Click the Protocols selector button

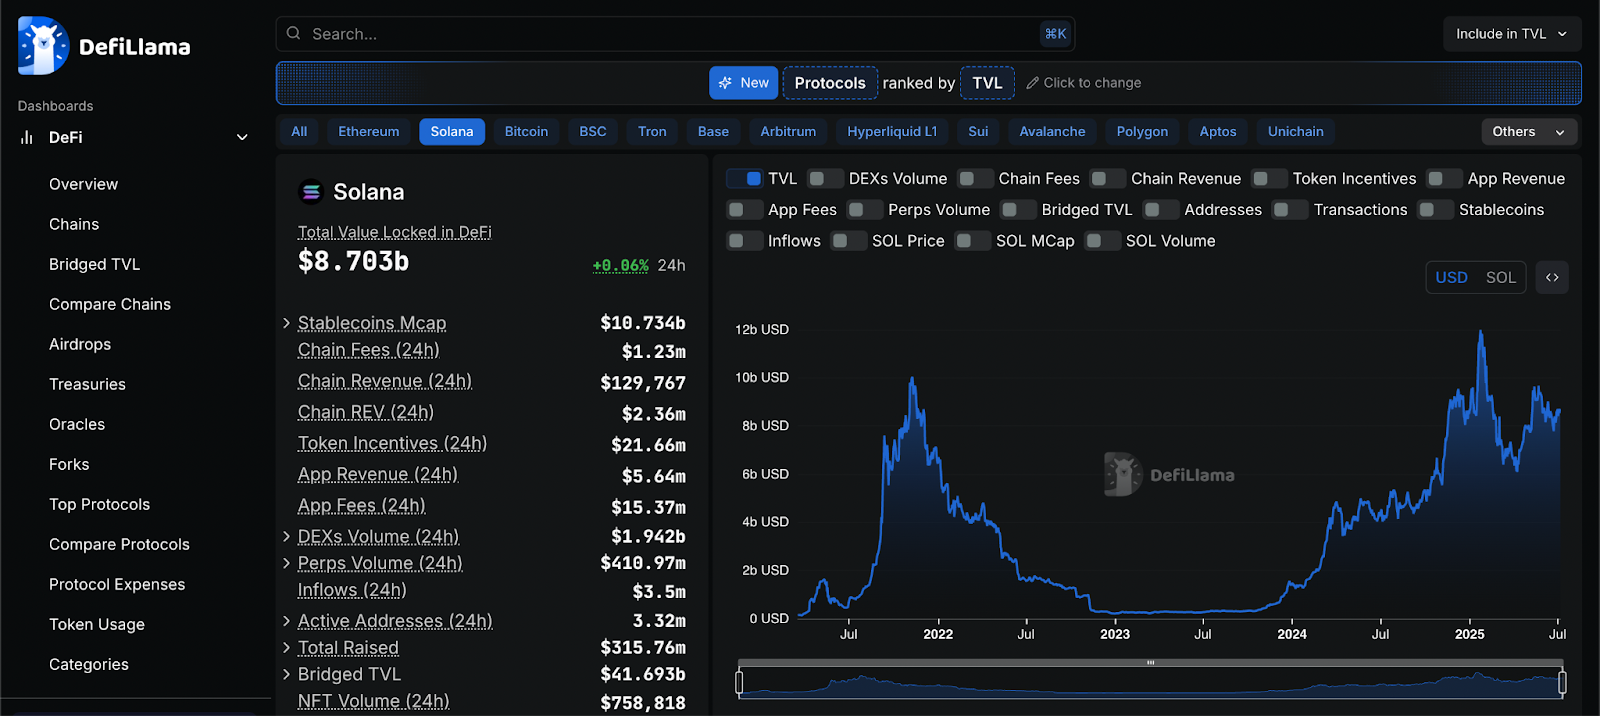click(x=830, y=83)
